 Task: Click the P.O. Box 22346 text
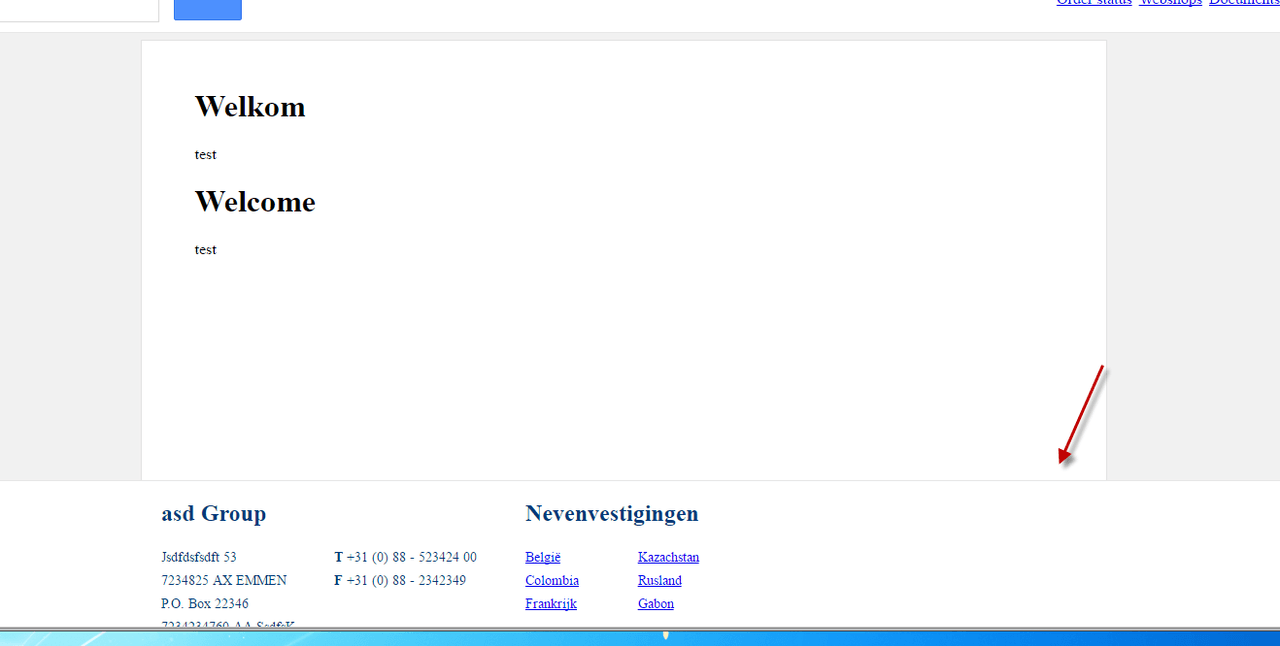click(x=205, y=603)
